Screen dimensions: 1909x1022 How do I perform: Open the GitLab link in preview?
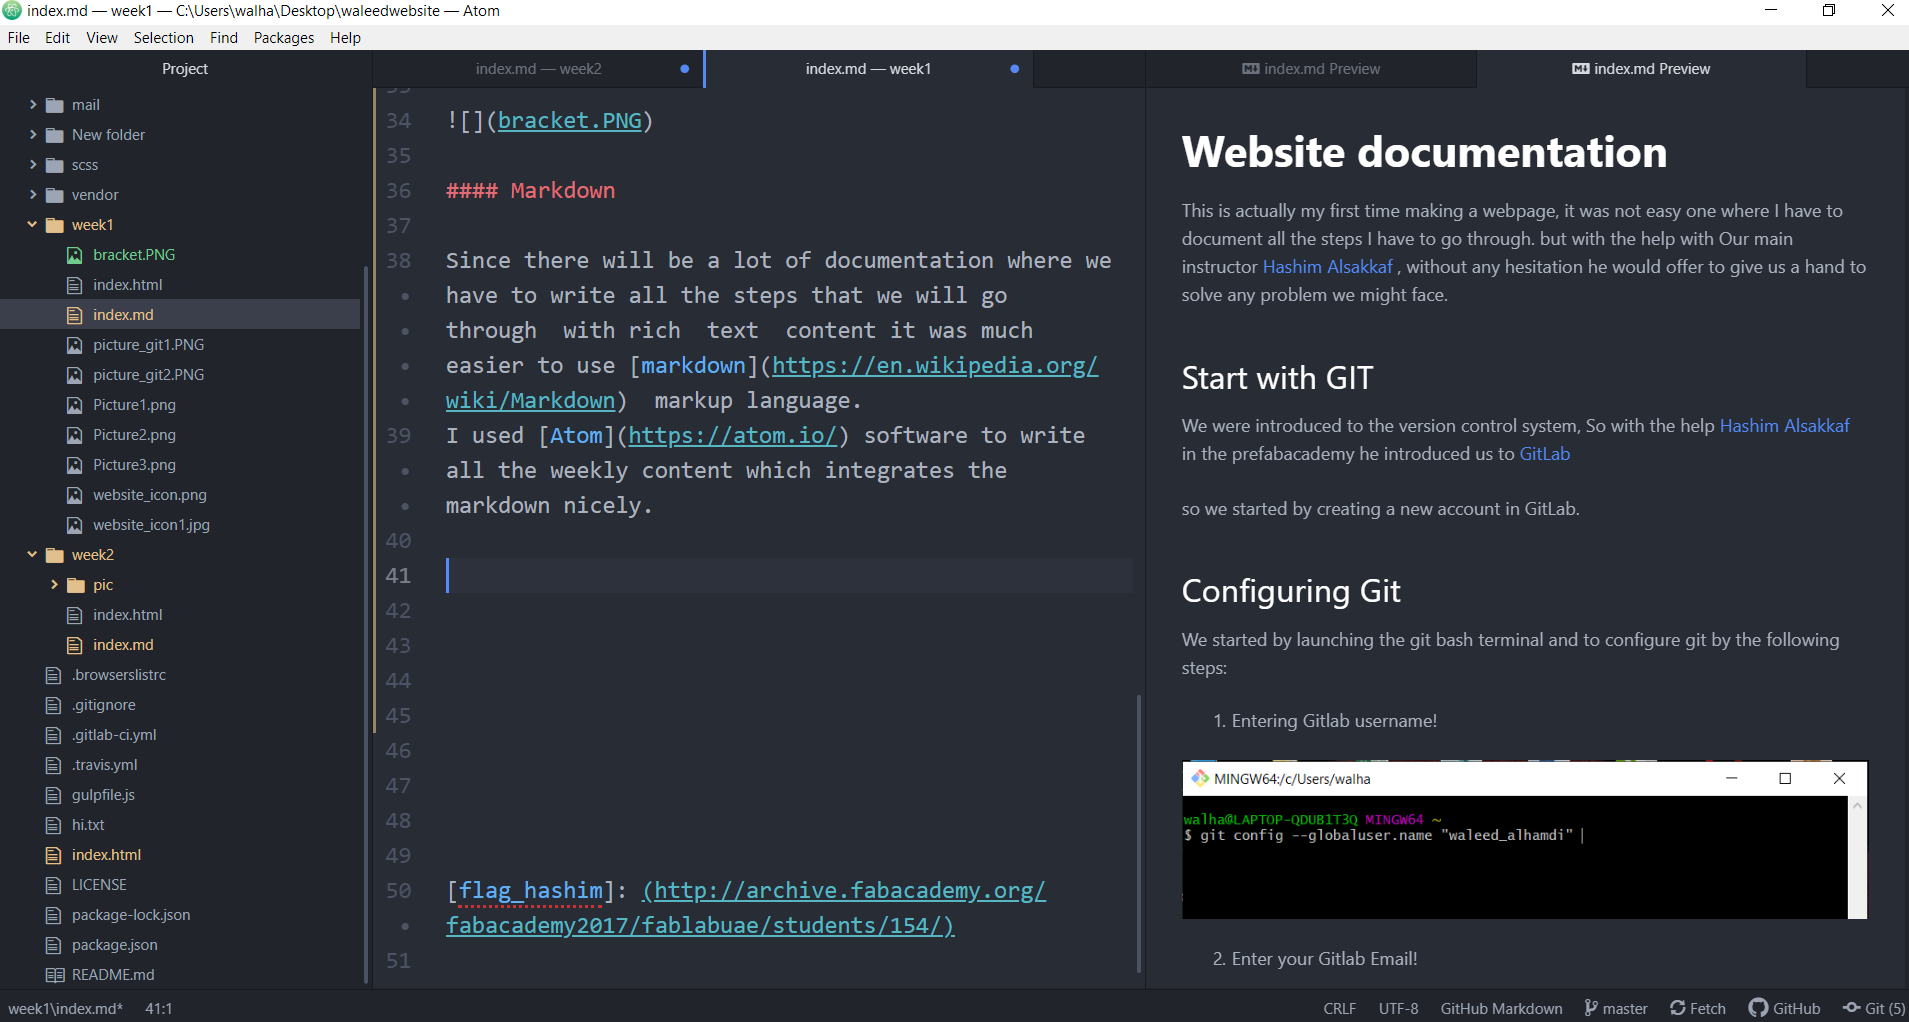(1545, 454)
